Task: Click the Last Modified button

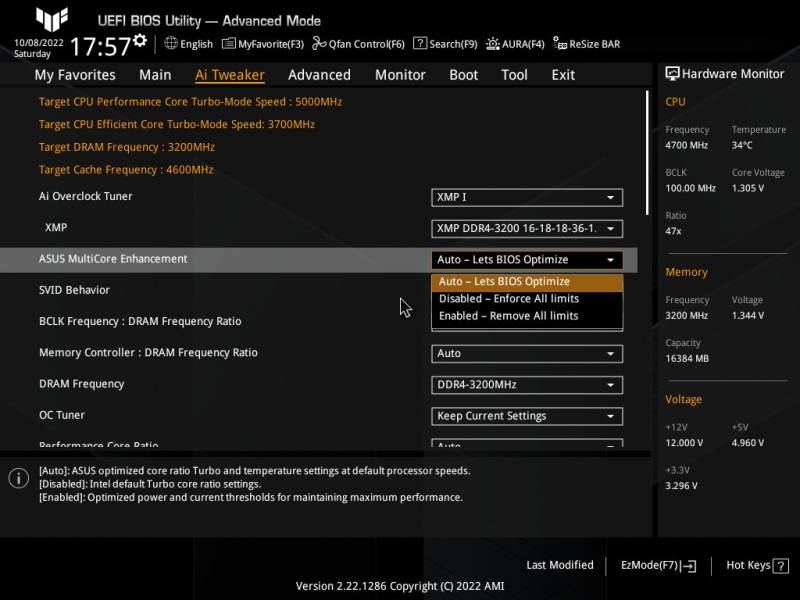Action: tap(560, 565)
